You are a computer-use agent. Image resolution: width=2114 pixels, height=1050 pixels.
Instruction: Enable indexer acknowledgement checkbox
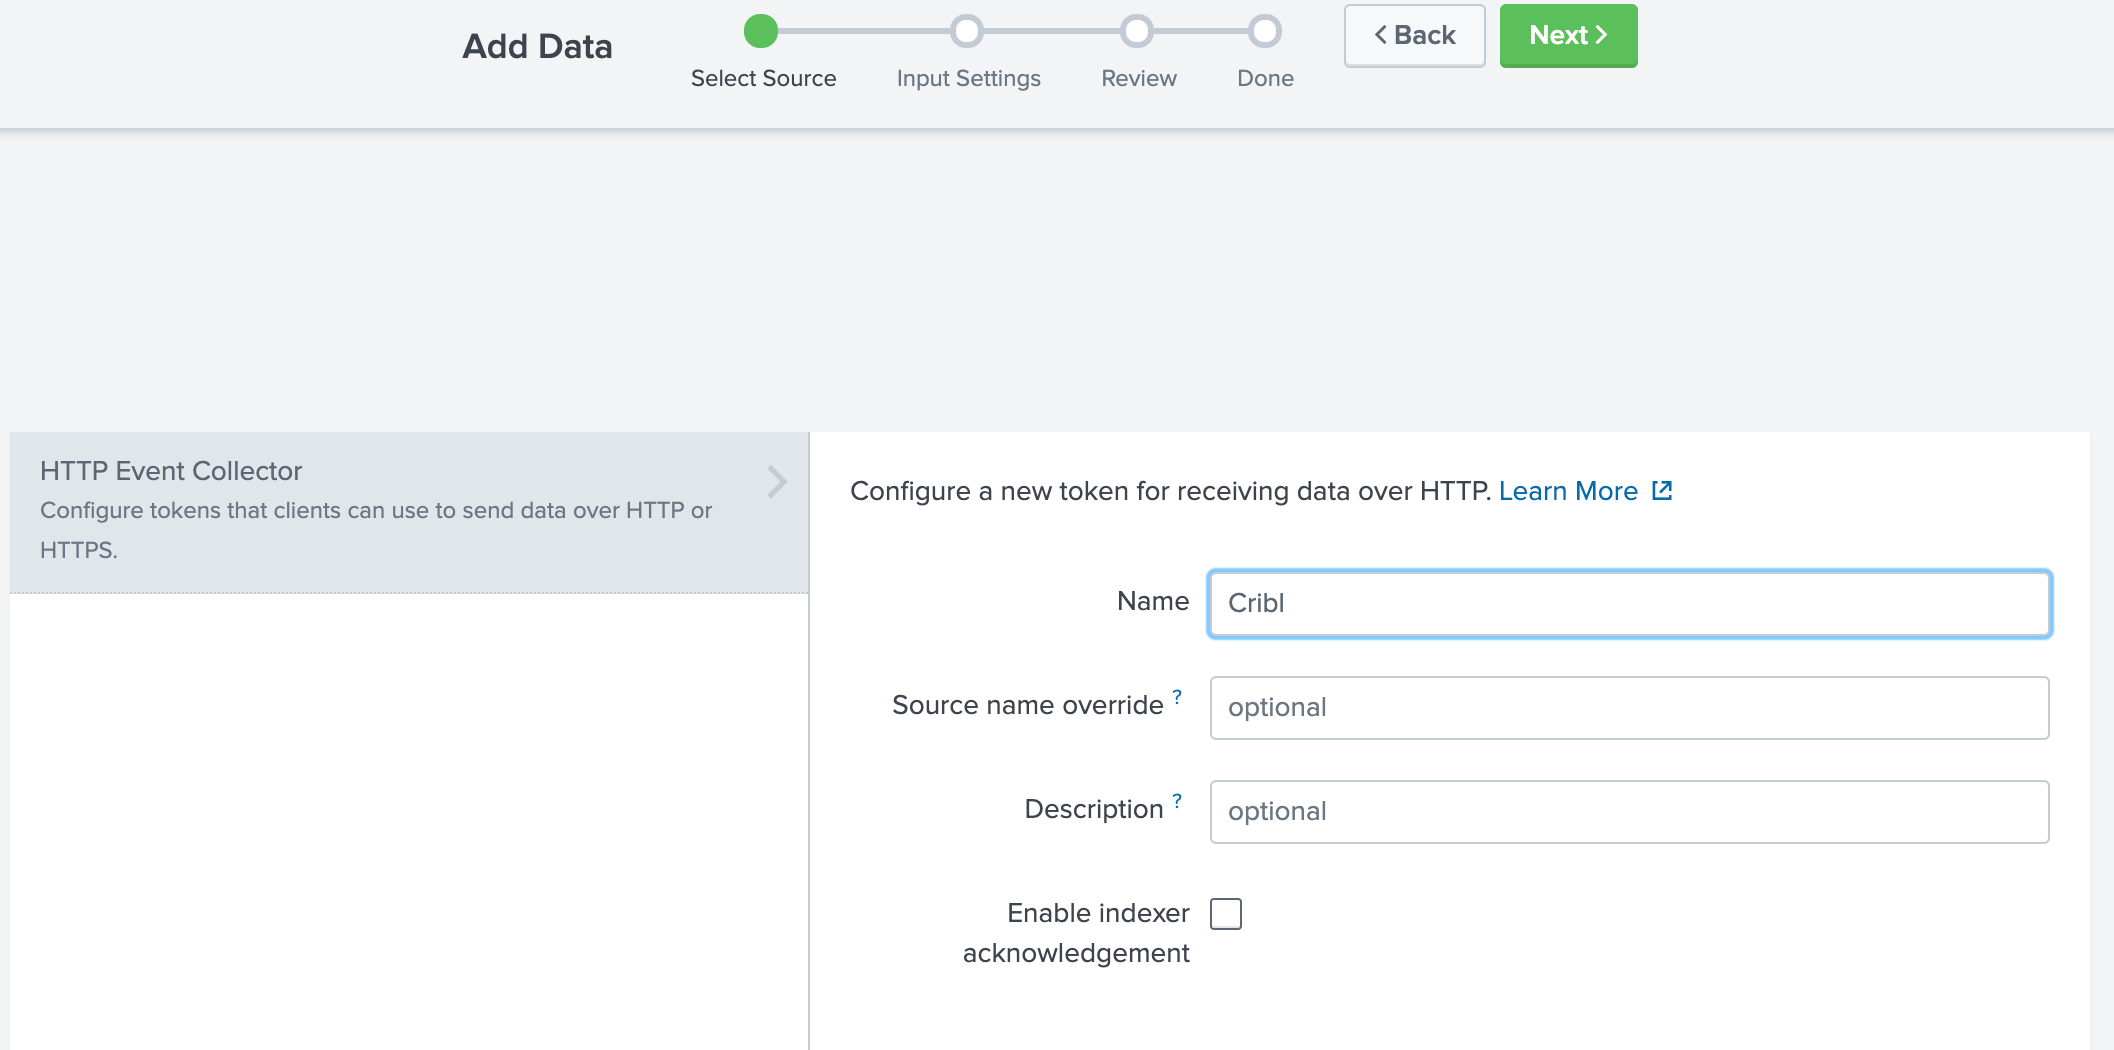[1226, 914]
